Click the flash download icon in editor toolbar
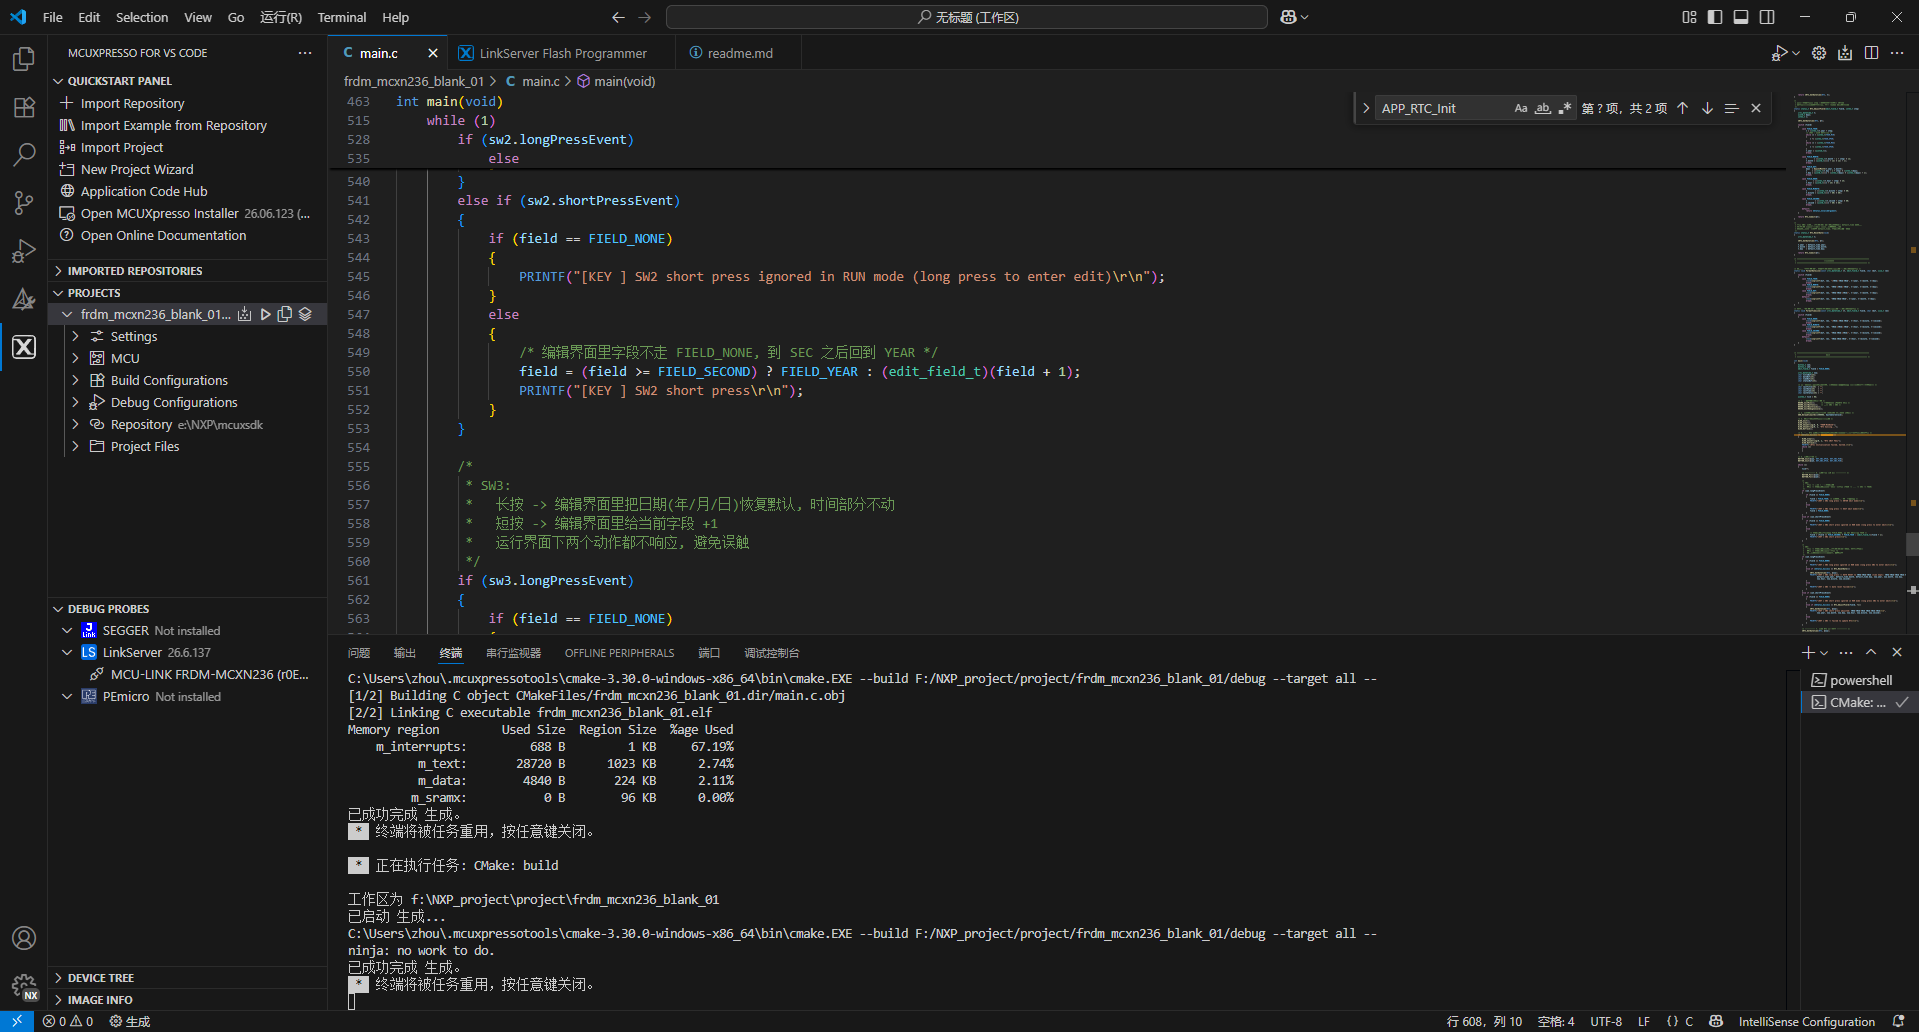 coord(1845,53)
